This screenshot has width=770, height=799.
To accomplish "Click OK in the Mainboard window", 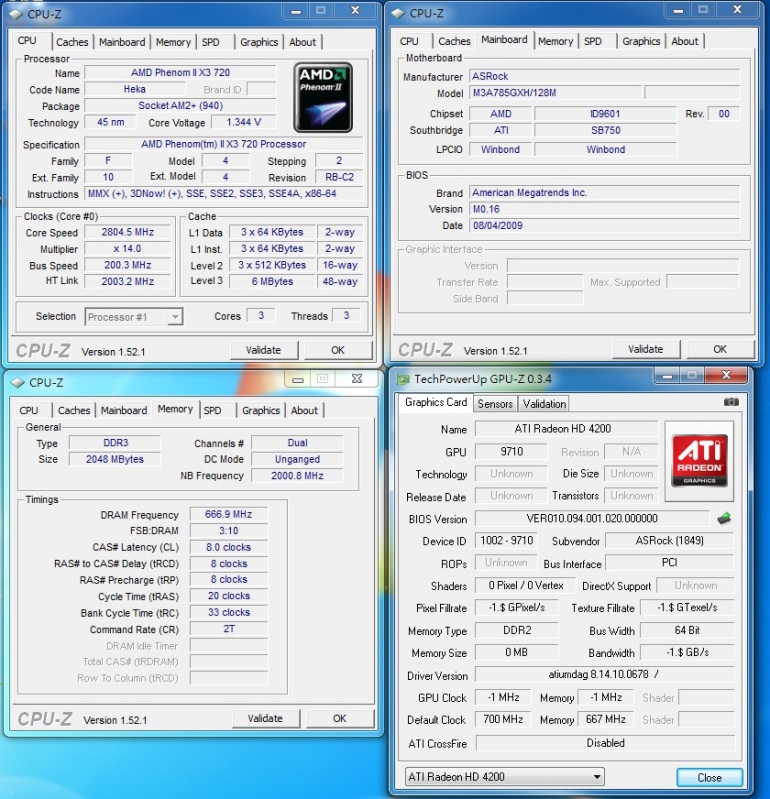I will (720, 349).
